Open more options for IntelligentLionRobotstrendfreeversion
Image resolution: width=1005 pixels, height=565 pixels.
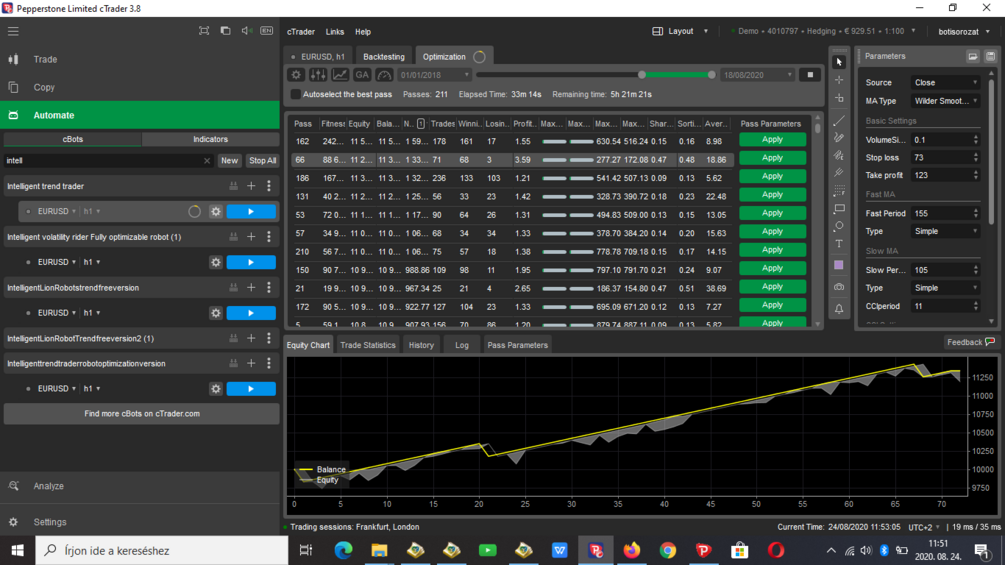point(269,288)
